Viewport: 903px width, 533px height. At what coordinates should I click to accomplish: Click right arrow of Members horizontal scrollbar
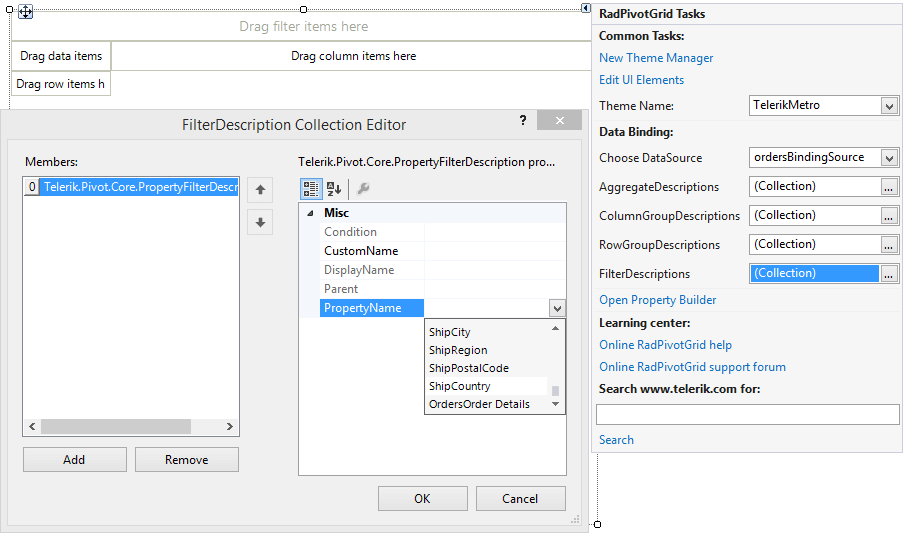230,427
